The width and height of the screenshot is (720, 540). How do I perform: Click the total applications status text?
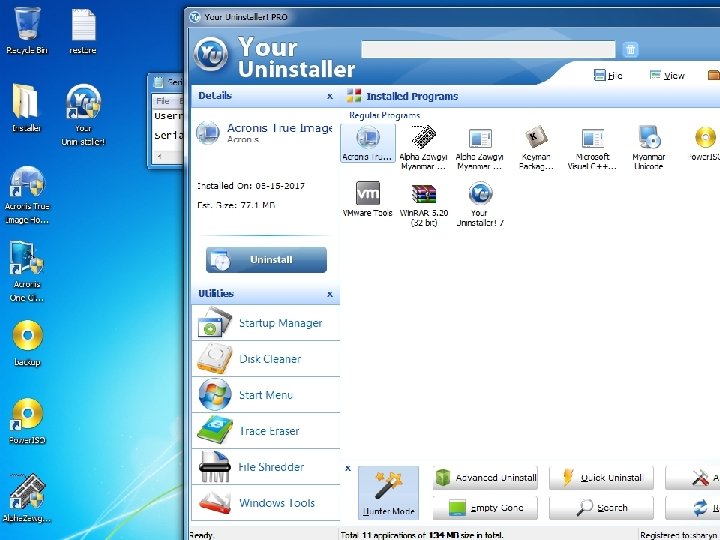(x=422, y=535)
